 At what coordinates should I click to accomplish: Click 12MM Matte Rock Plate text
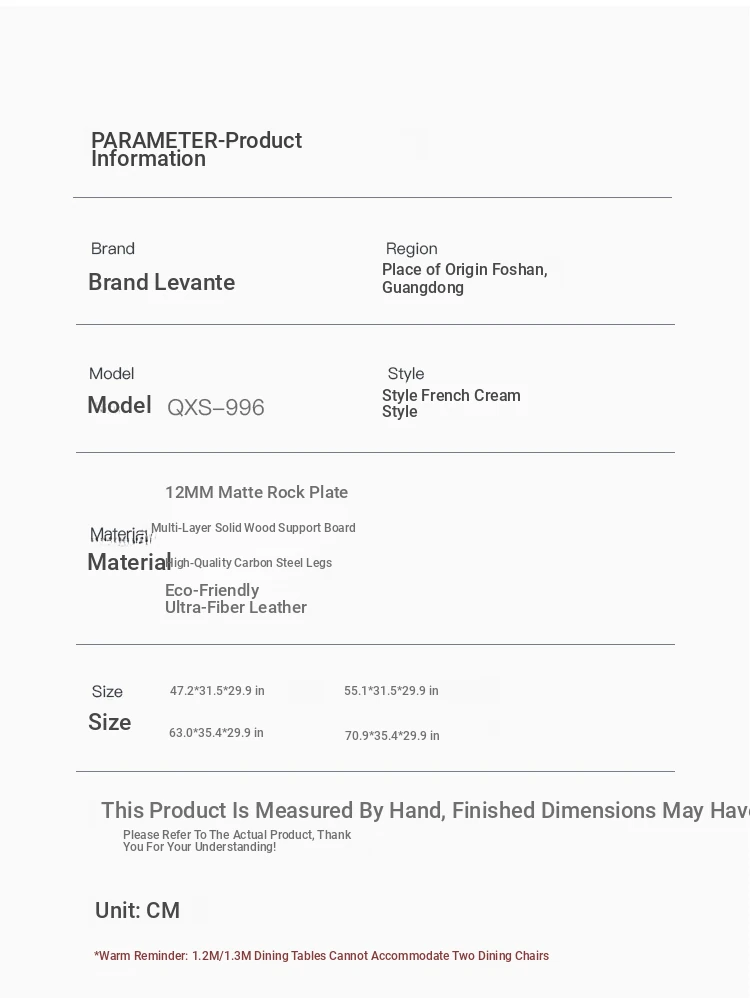point(256,492)
